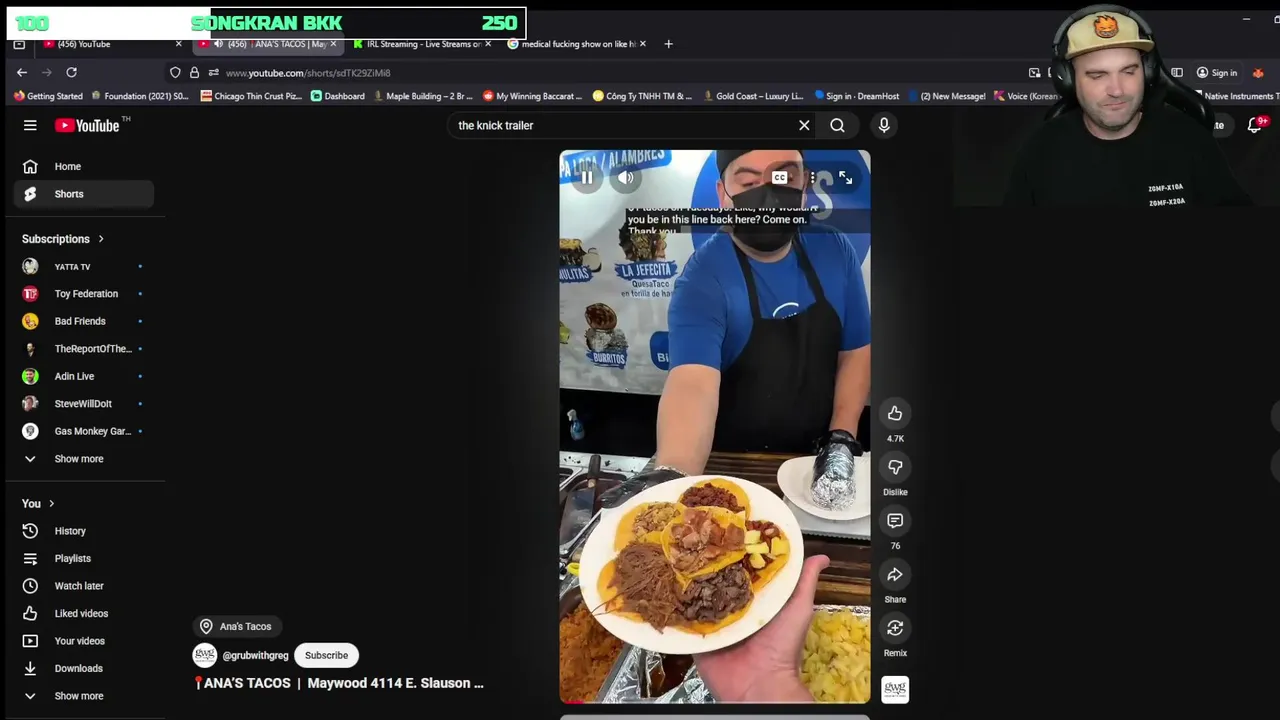Open the Maple Building bookmark
This screenshot has height=720, width=1280.
[x=423, y=96]
